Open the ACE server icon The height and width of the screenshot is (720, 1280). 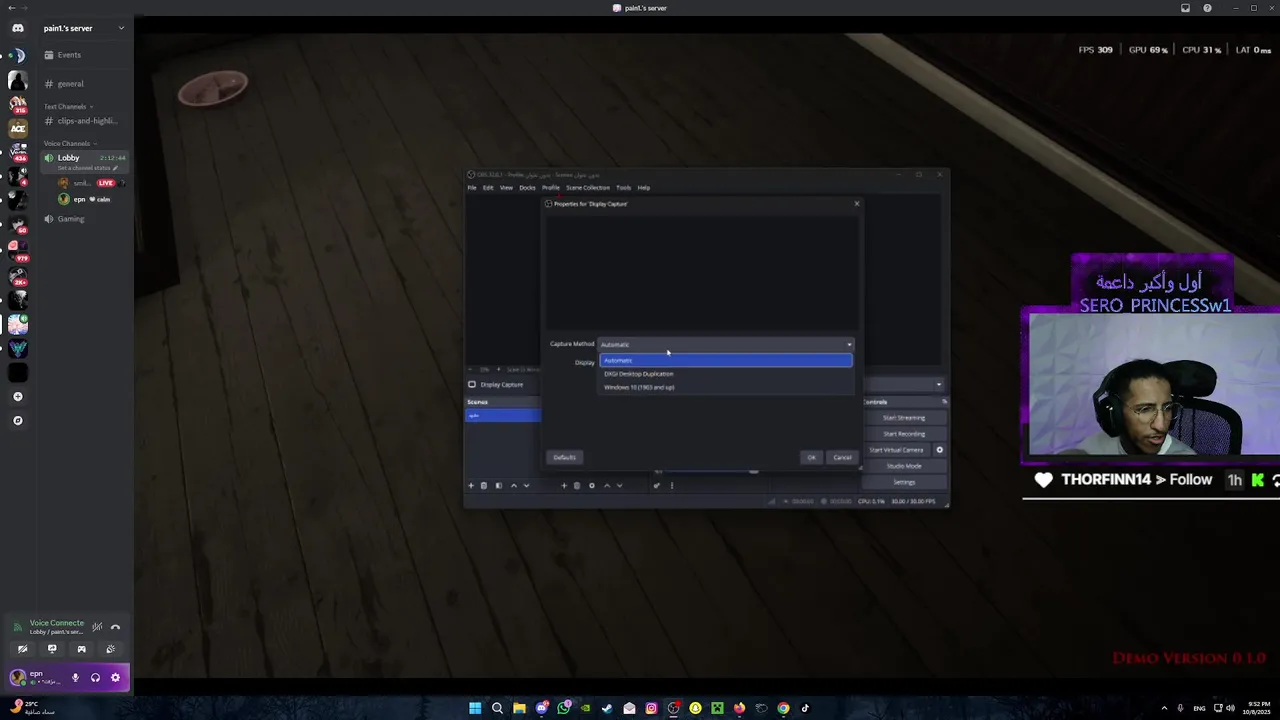click(x=17, y=128)
